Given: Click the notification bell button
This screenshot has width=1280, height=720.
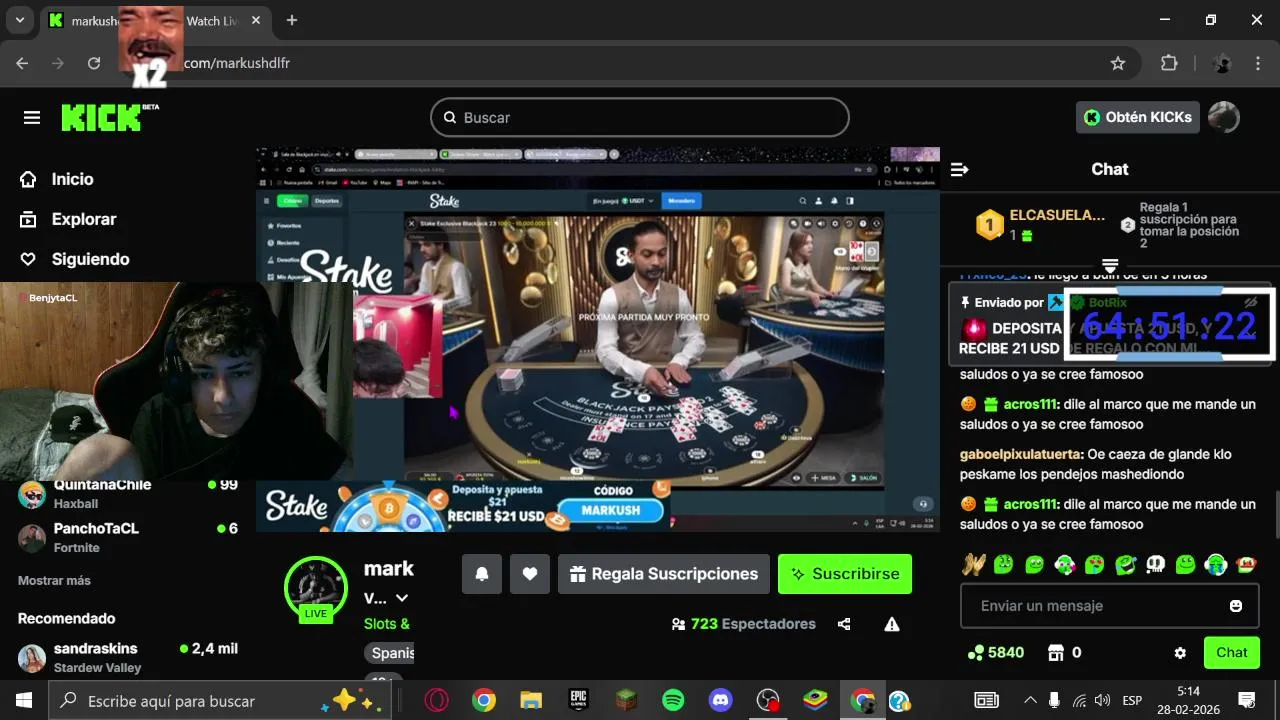Looking at the screenshot, I should click(482, 574).
